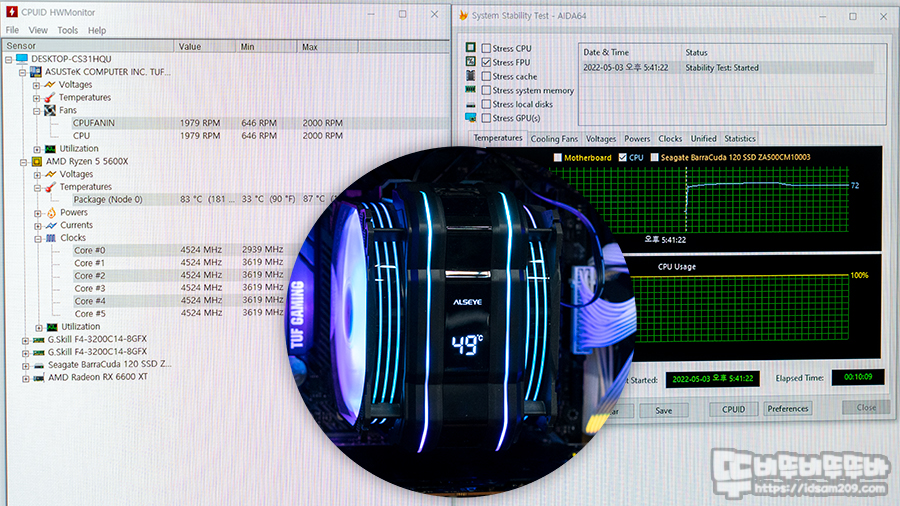
Task: Click the motherboard Voltages icon
Action: pos(50,84)
